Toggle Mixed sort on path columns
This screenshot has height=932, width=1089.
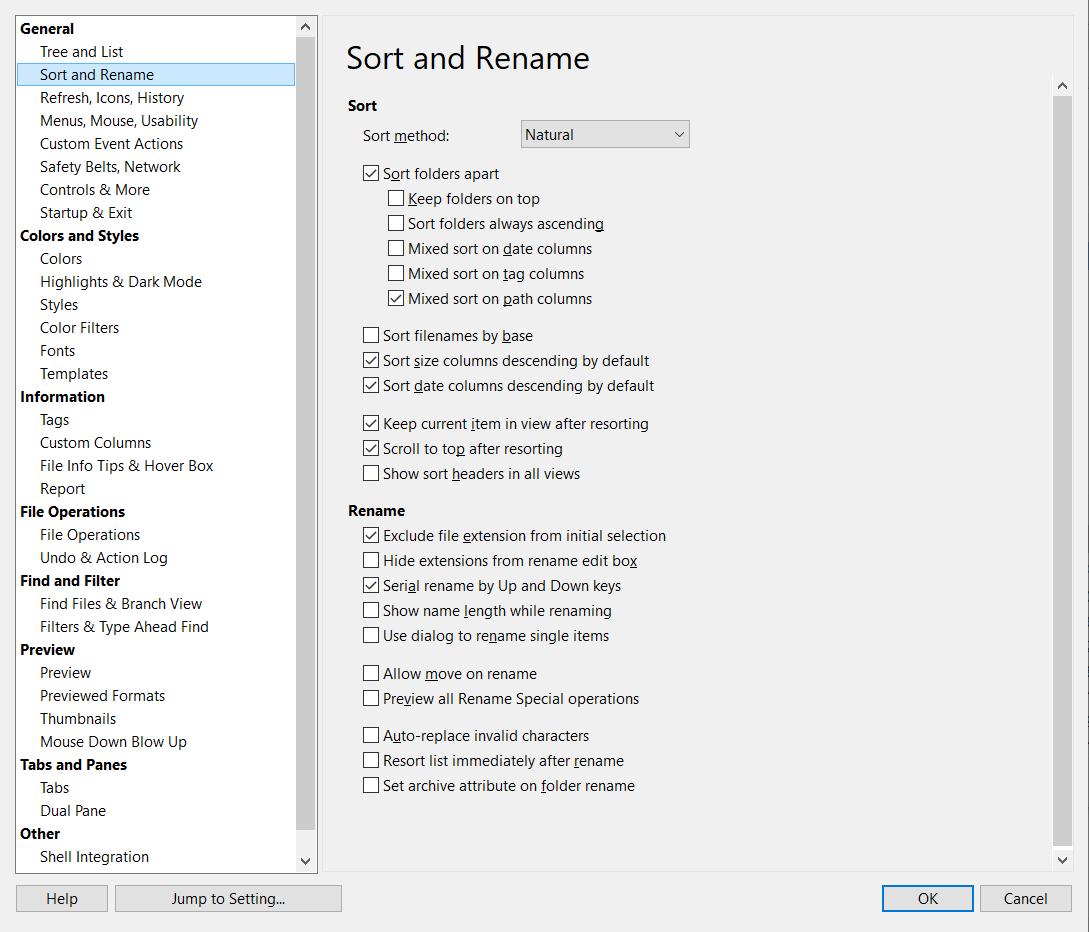396,299
